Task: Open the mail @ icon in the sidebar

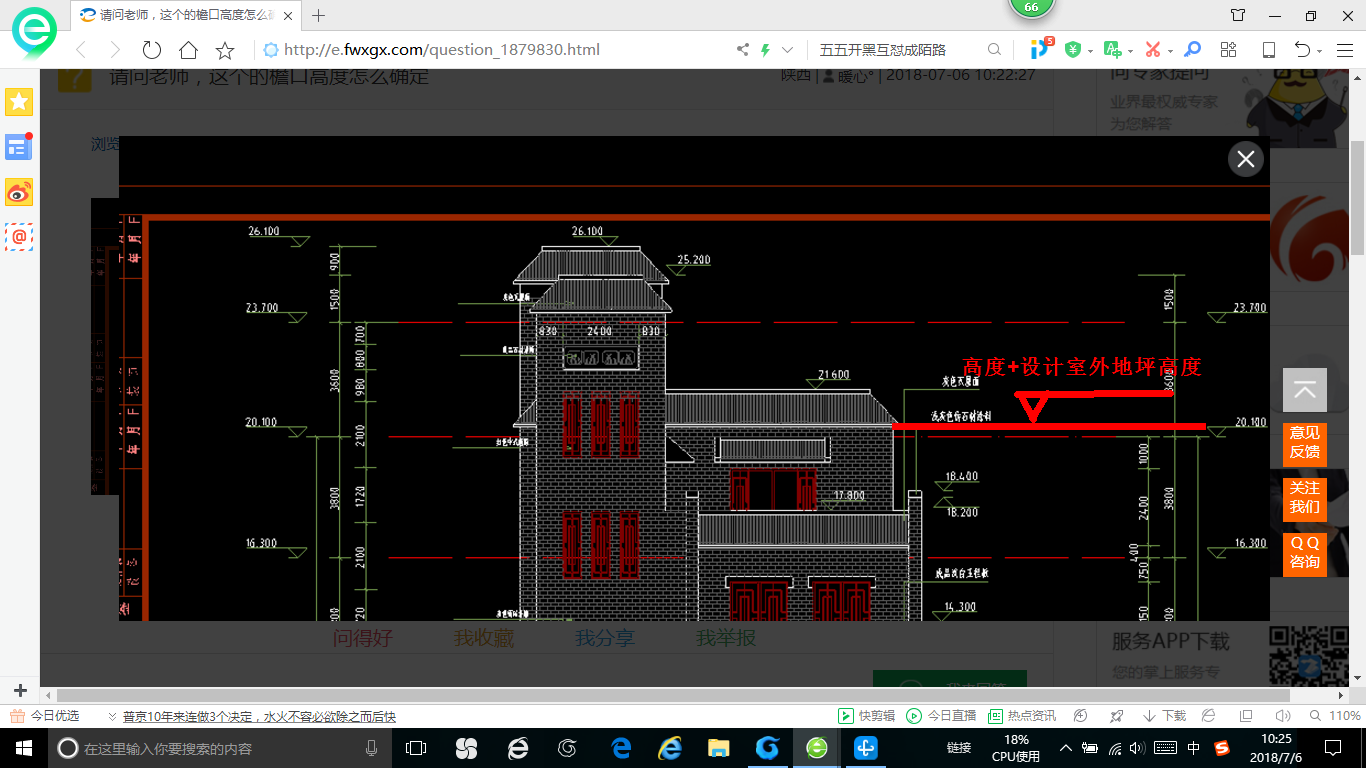Action: point(19,236)
